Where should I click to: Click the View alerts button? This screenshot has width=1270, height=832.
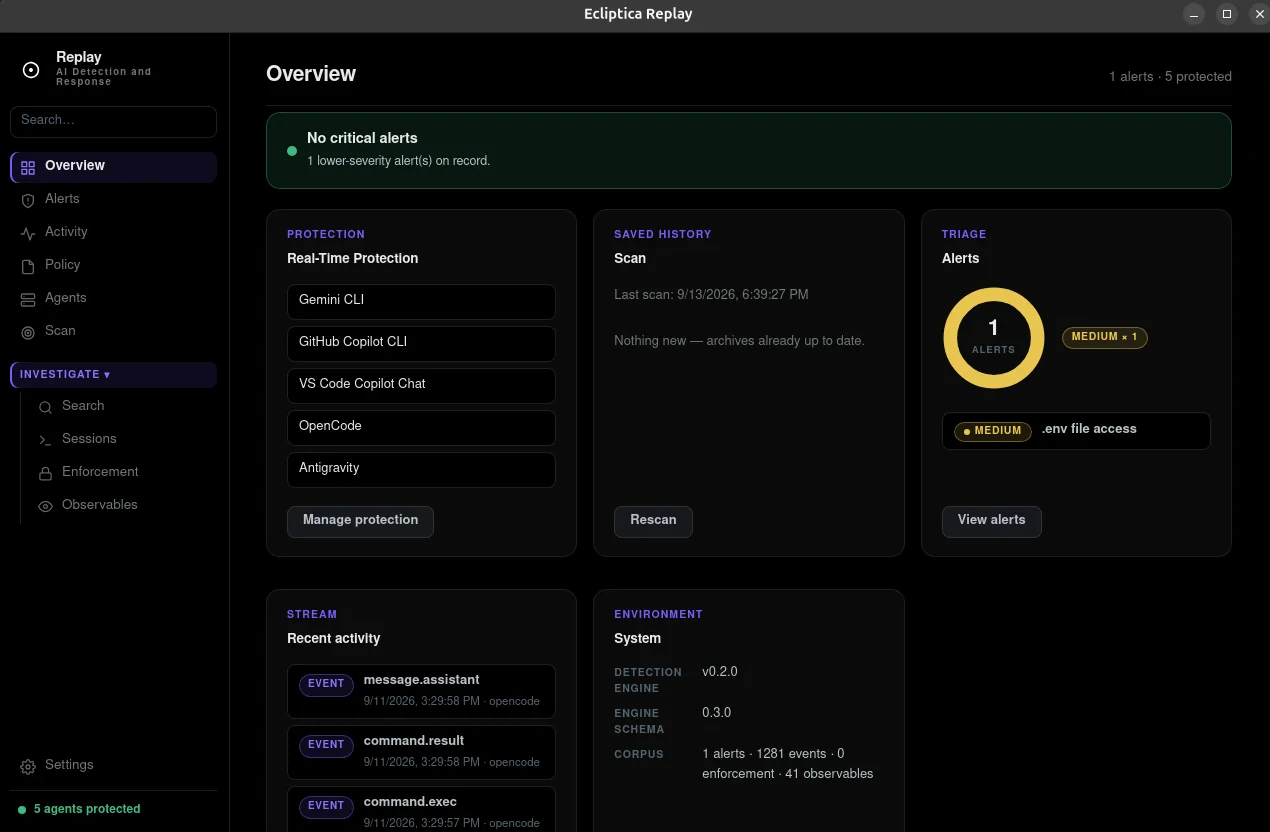991,521
